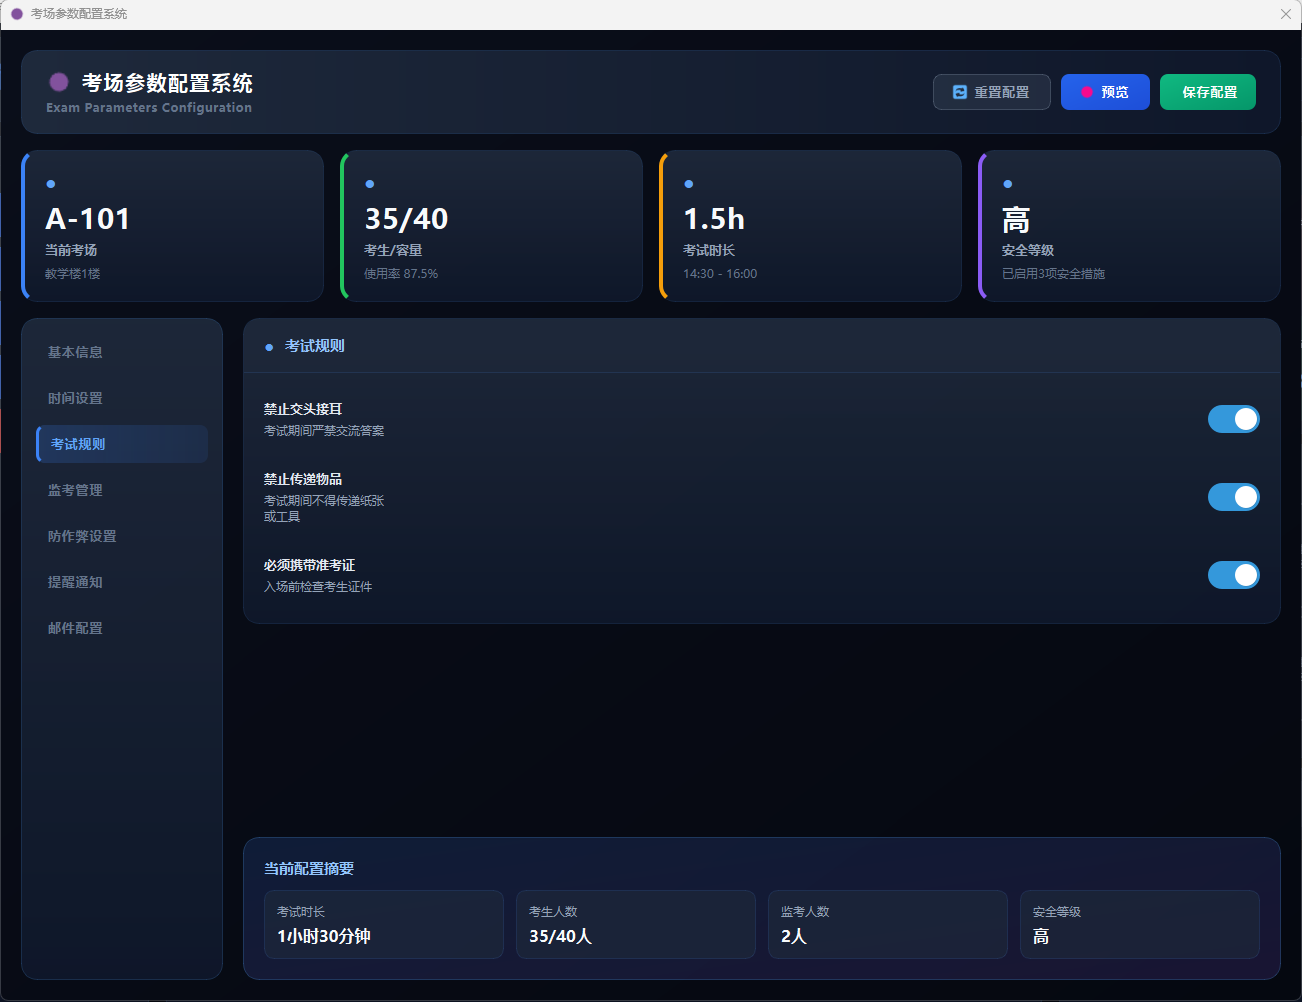Select 监考管理 from the sidebar
The width and height of the screenshot is (1302, 1002).
point(76,490)
